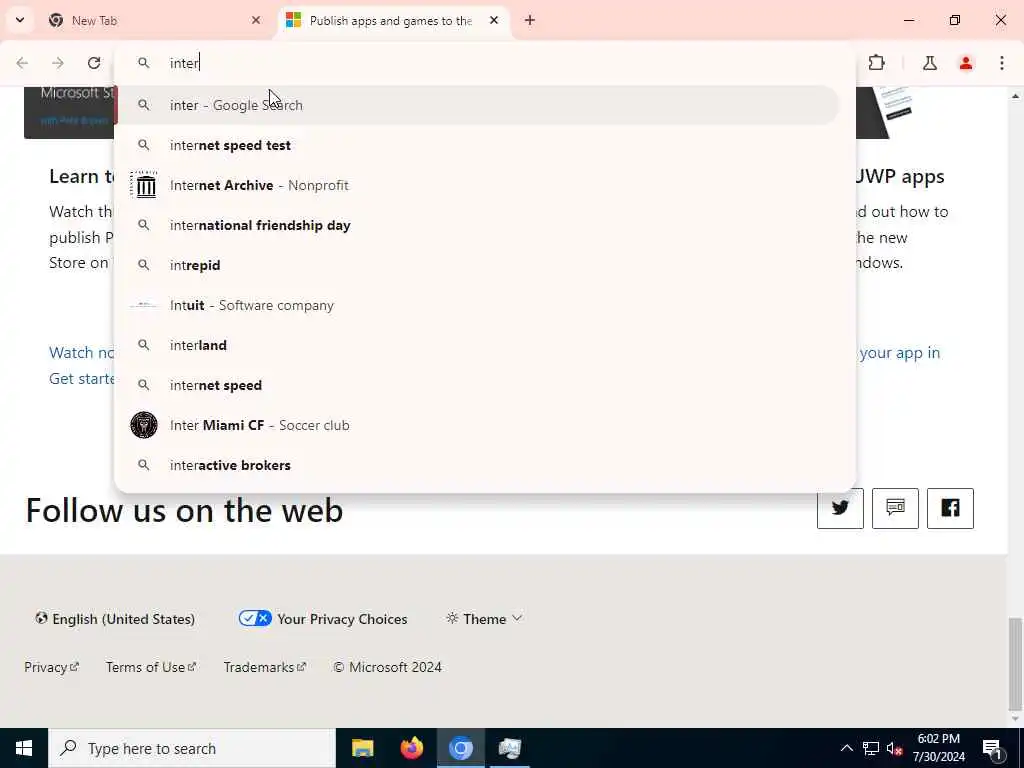The width and height of the screenshot is (1024, 768).
Task: Go back to previous page
Action: [22, 63]
